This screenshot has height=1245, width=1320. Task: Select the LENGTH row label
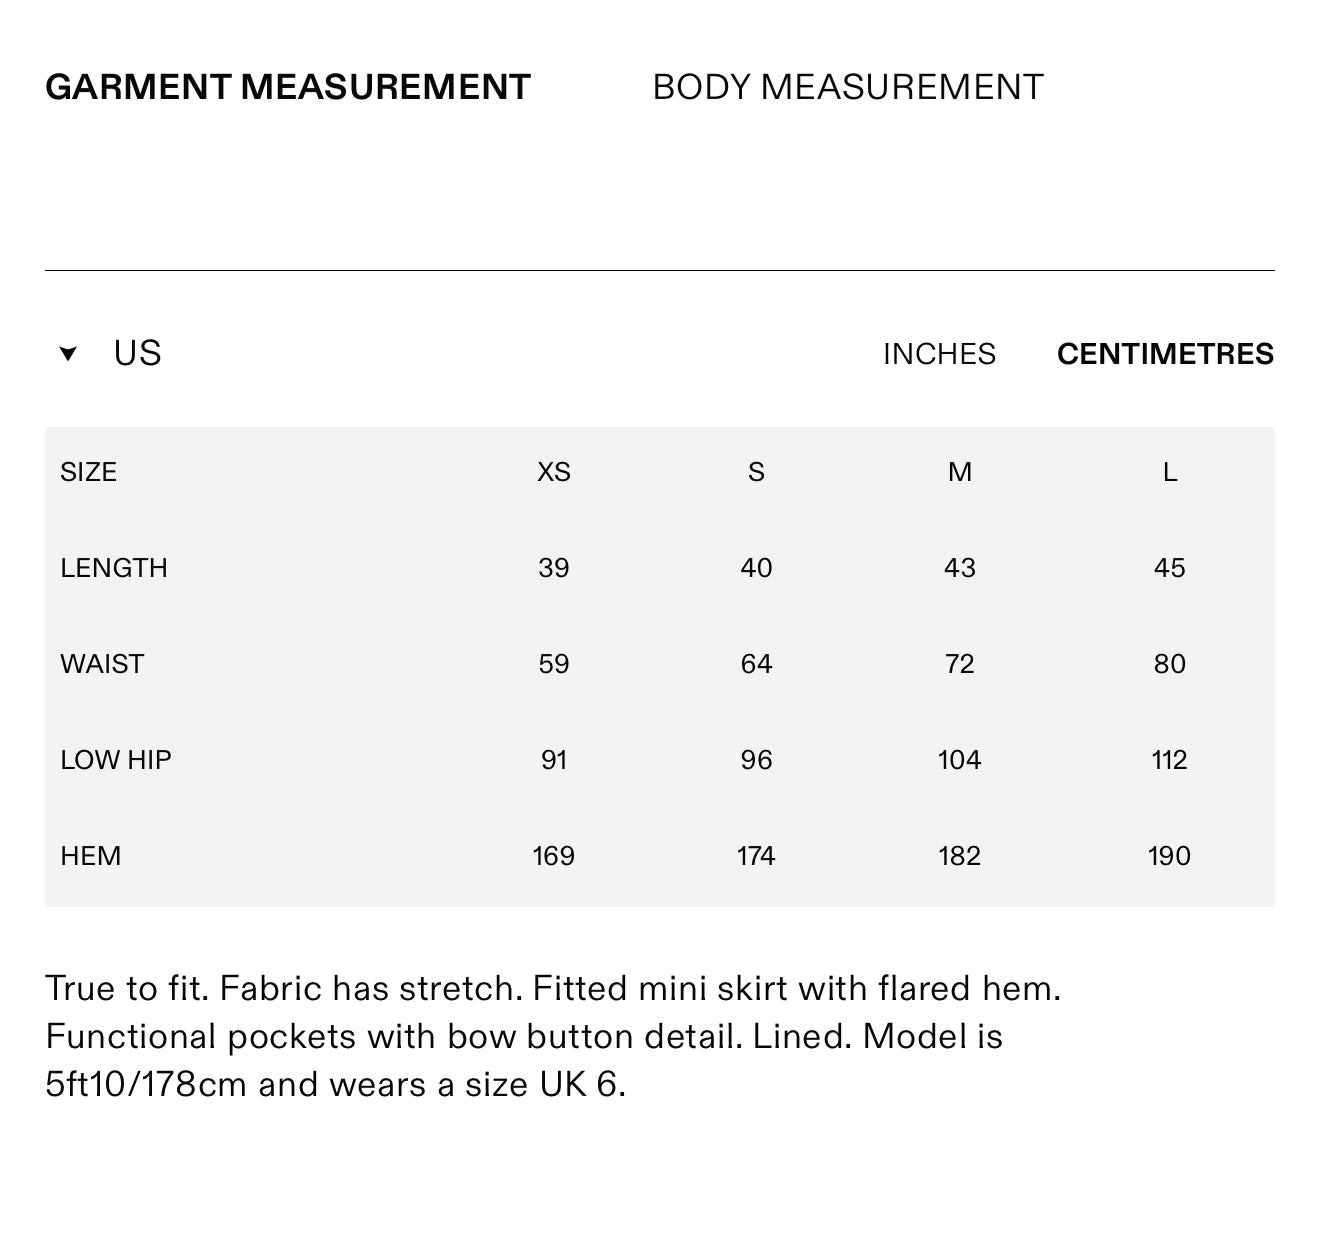114,568
